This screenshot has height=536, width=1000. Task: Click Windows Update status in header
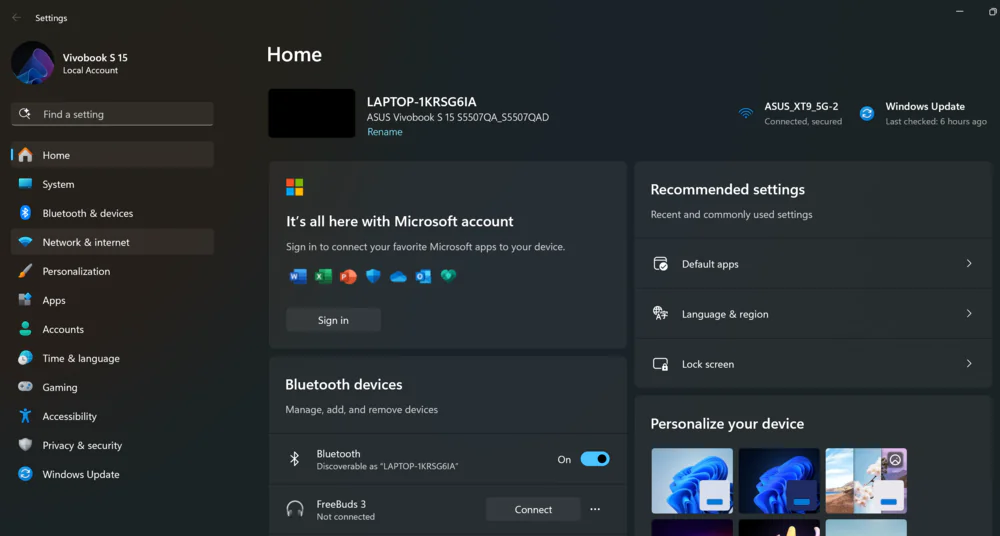[923, 114]
